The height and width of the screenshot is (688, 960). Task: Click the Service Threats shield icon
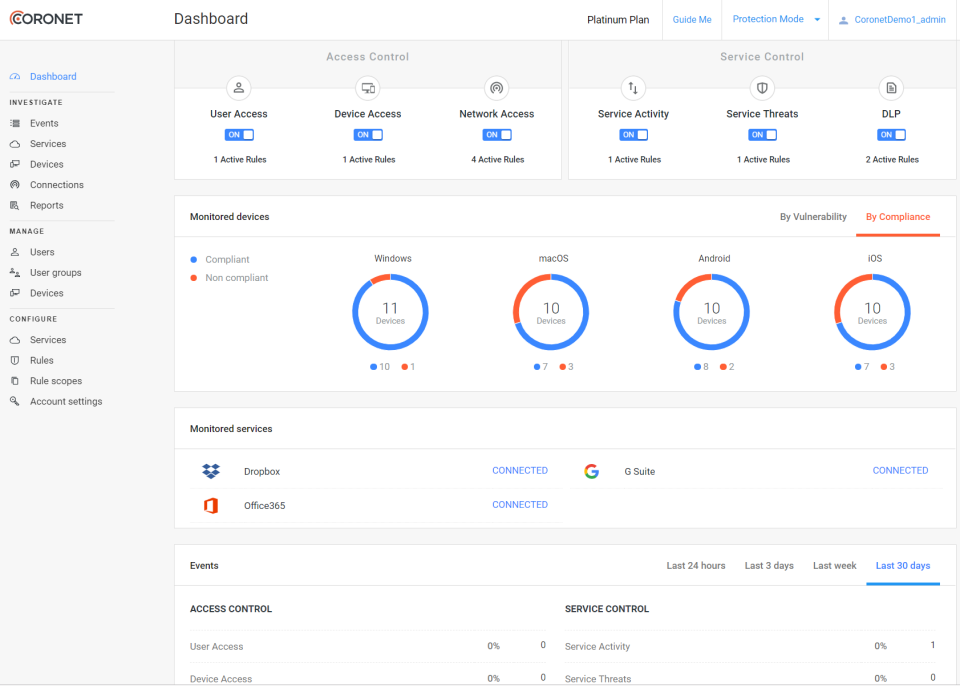click(763, 88)
